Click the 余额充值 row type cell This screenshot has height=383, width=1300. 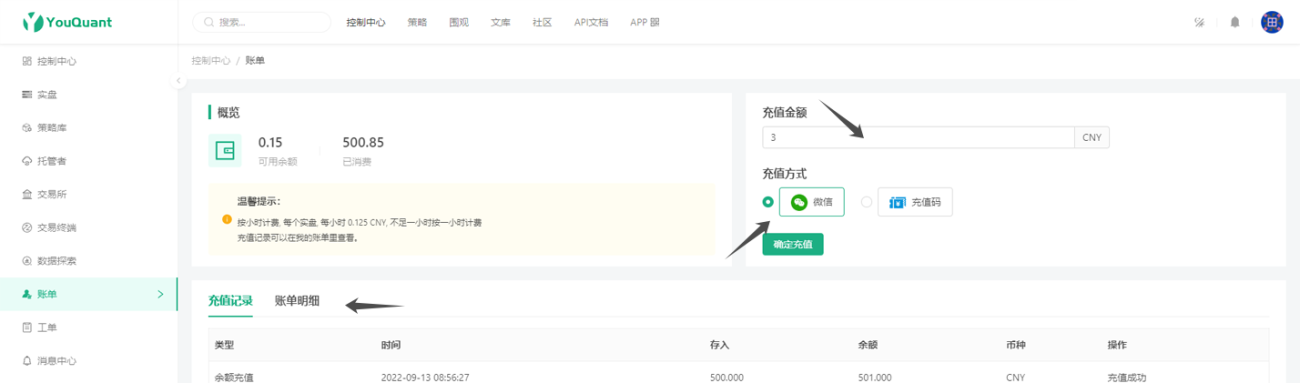pyautogui.click(x=234, y=377)
